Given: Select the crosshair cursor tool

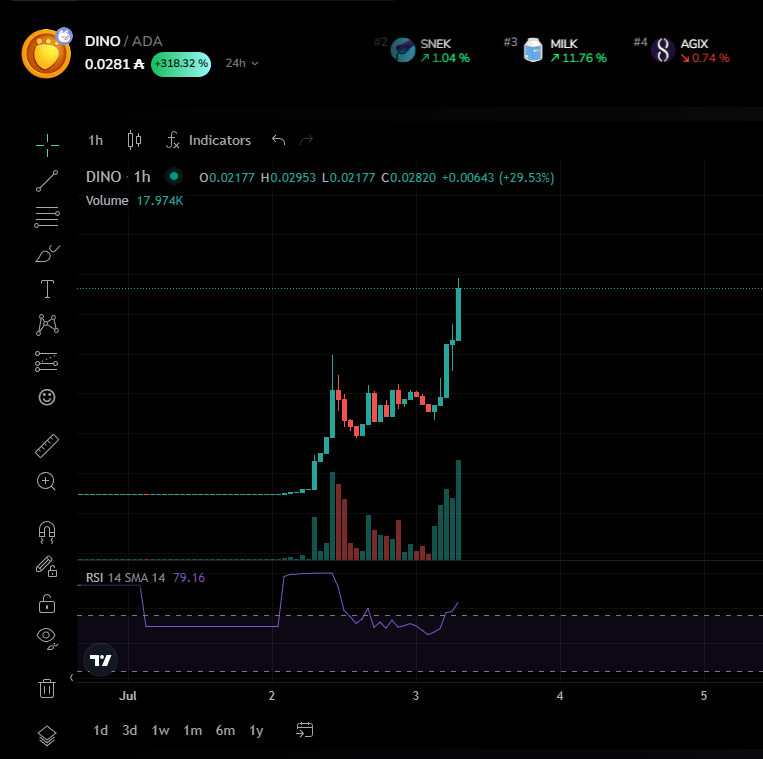Looking at the screenshot, I should 47,145.
